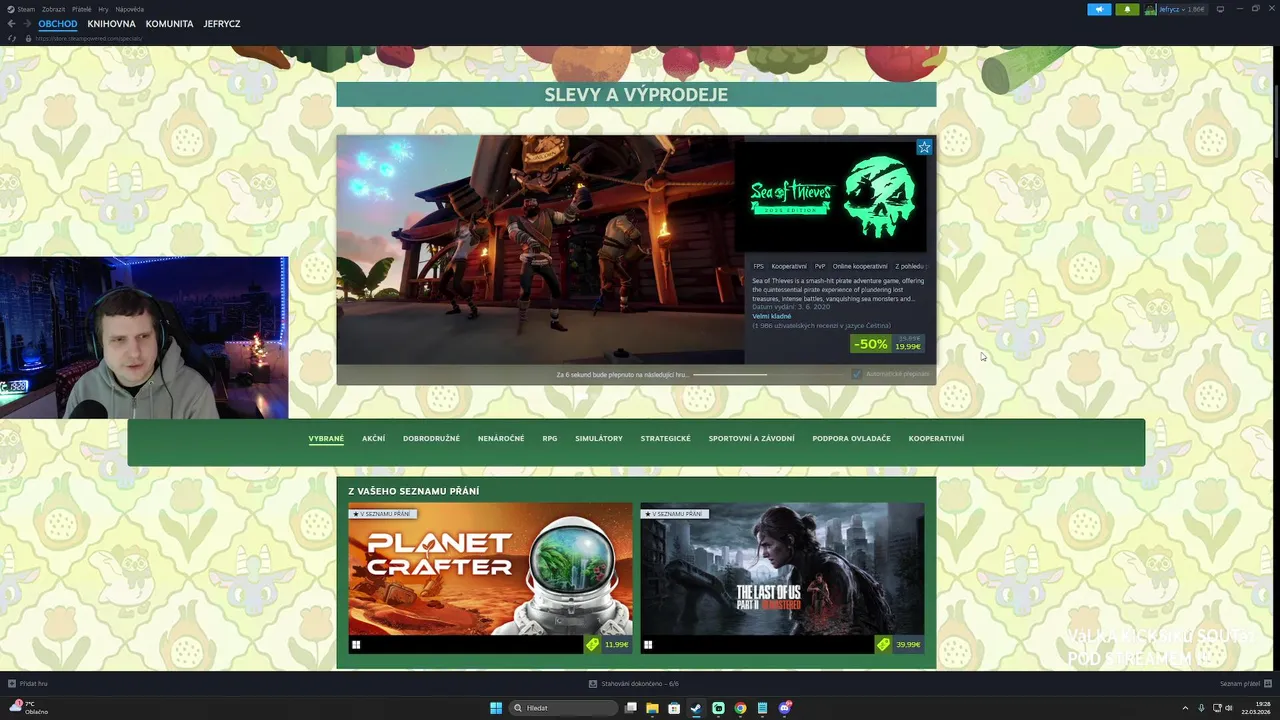This screenshot has width=1280, height=720.
Task: Switch to Big Picture mode icon
Action: [x=1220, y=9]
